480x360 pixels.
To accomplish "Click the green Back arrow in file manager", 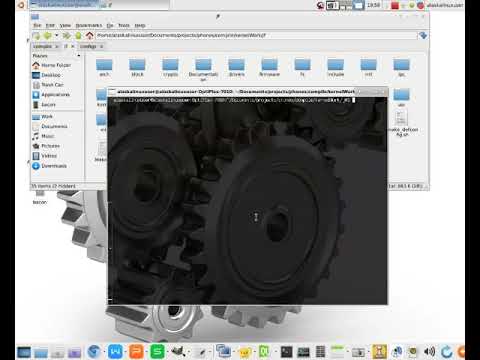I will 47,35.
